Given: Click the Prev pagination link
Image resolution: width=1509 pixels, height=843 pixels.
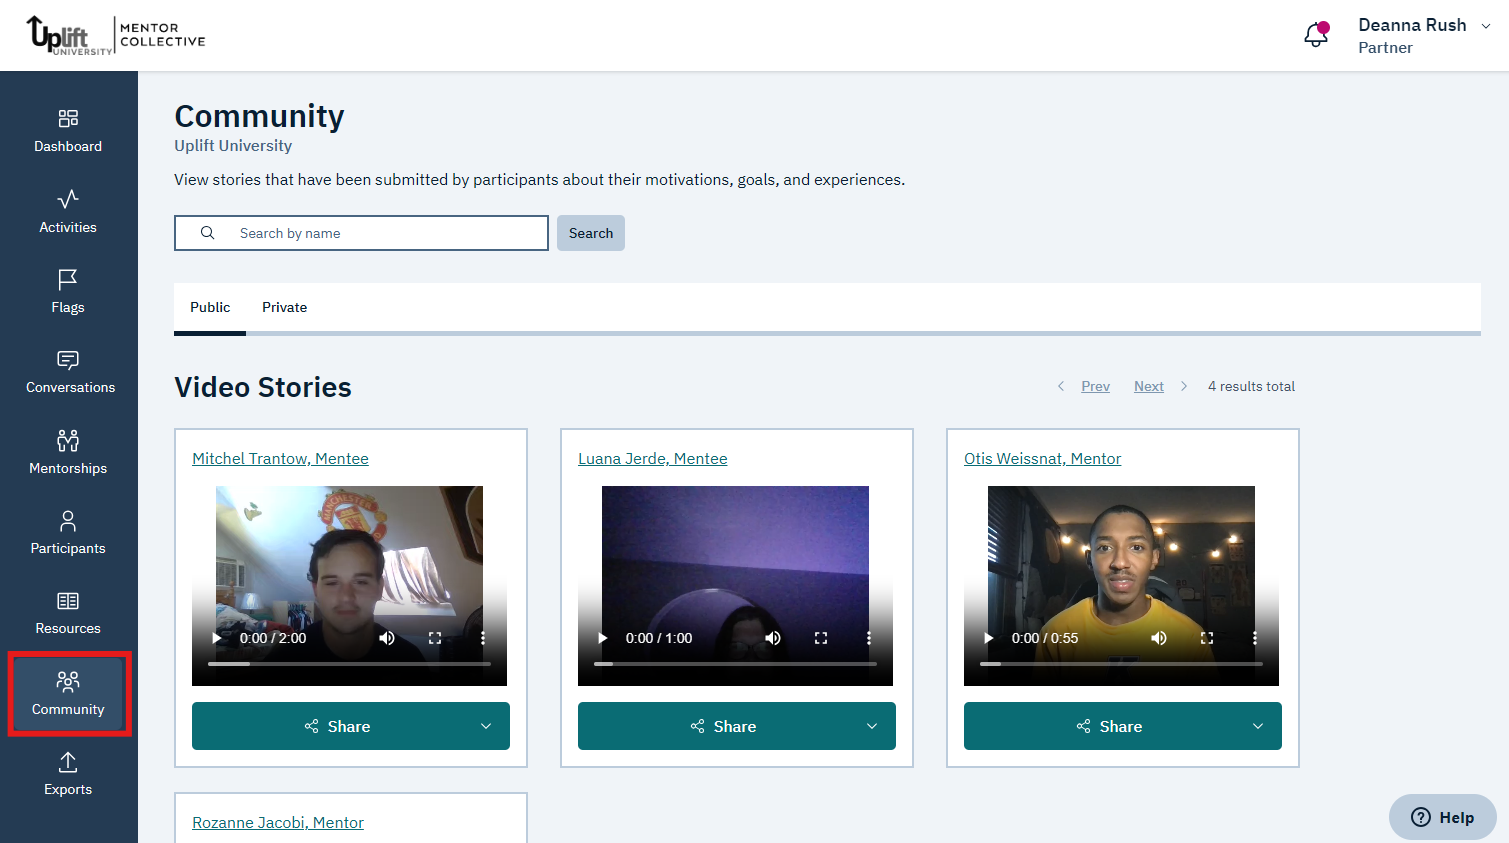Looking at the screenshot, I should click(1096, 386).
